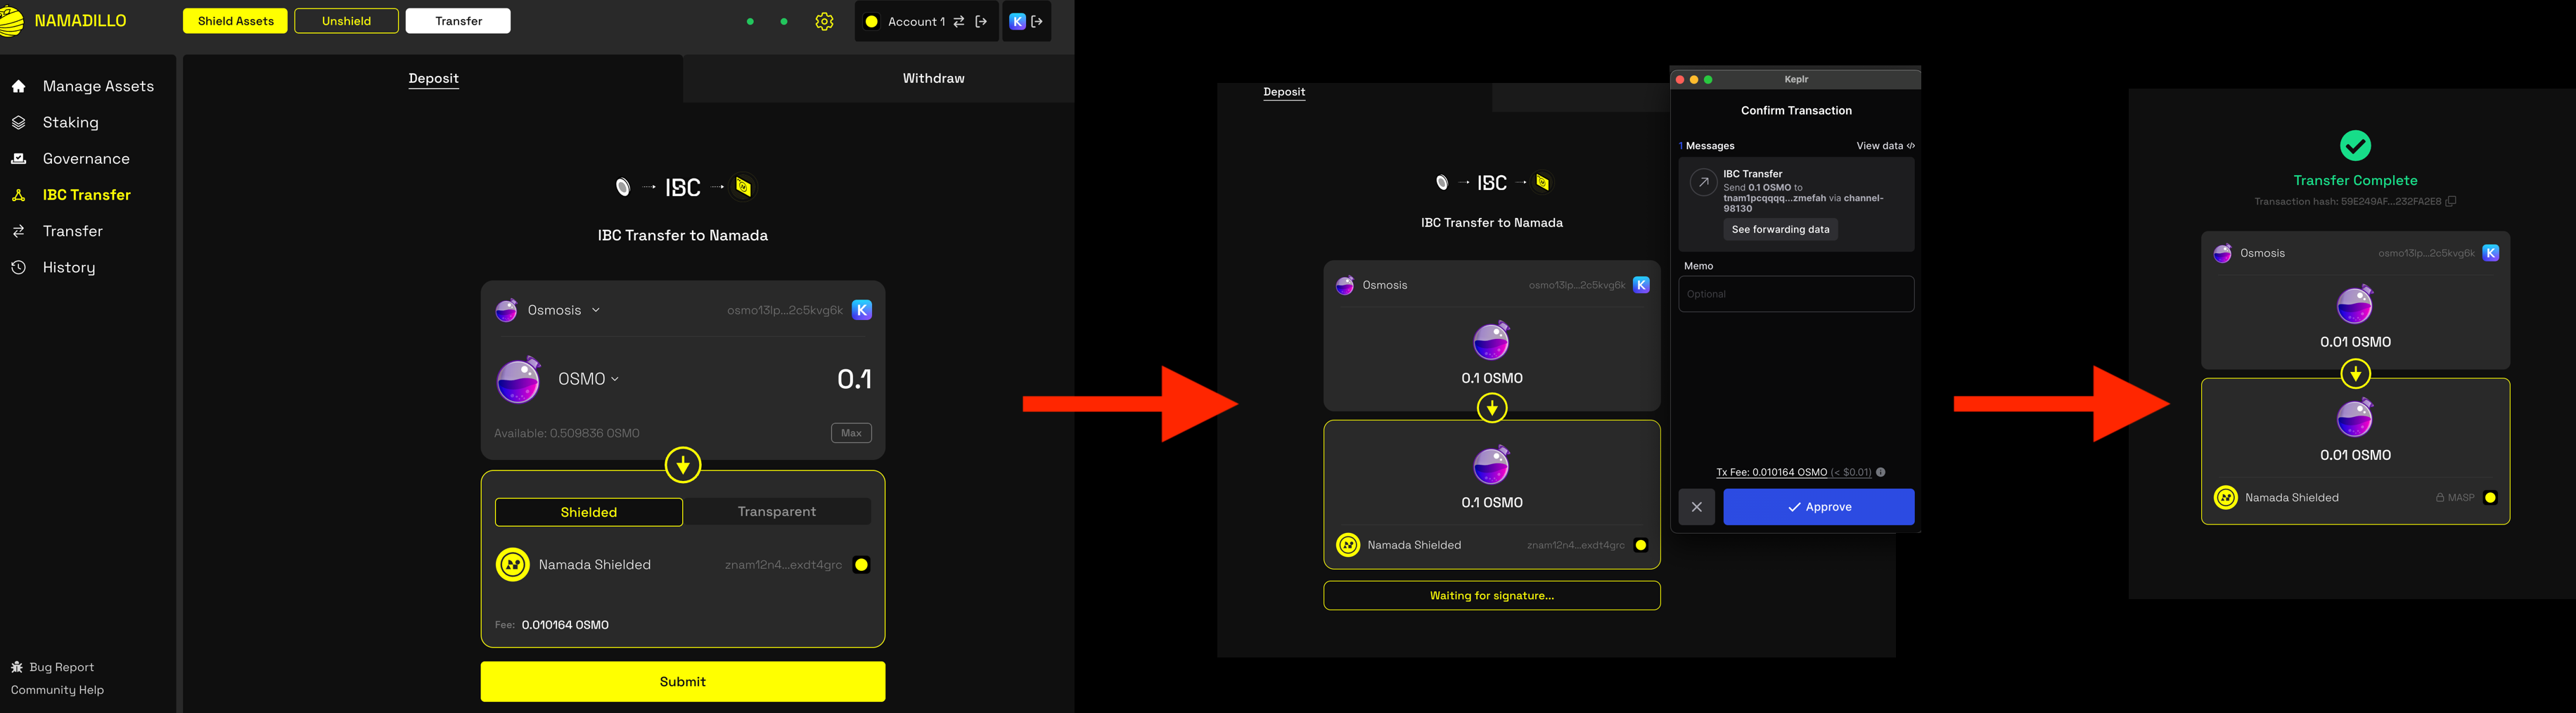Focus the Memo optional input field
Viewport: 2576px width, 713px height.
[x=1796, y=294]
